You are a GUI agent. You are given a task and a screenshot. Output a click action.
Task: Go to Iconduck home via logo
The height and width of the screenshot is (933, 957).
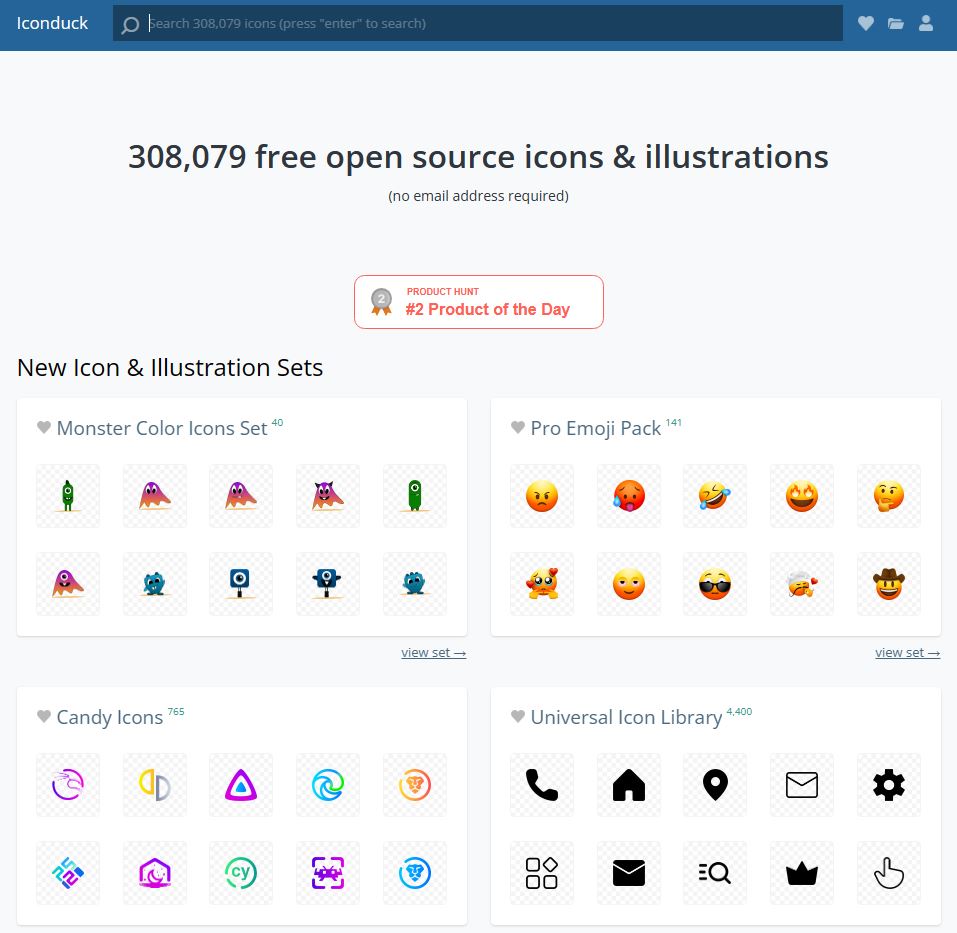52,23
